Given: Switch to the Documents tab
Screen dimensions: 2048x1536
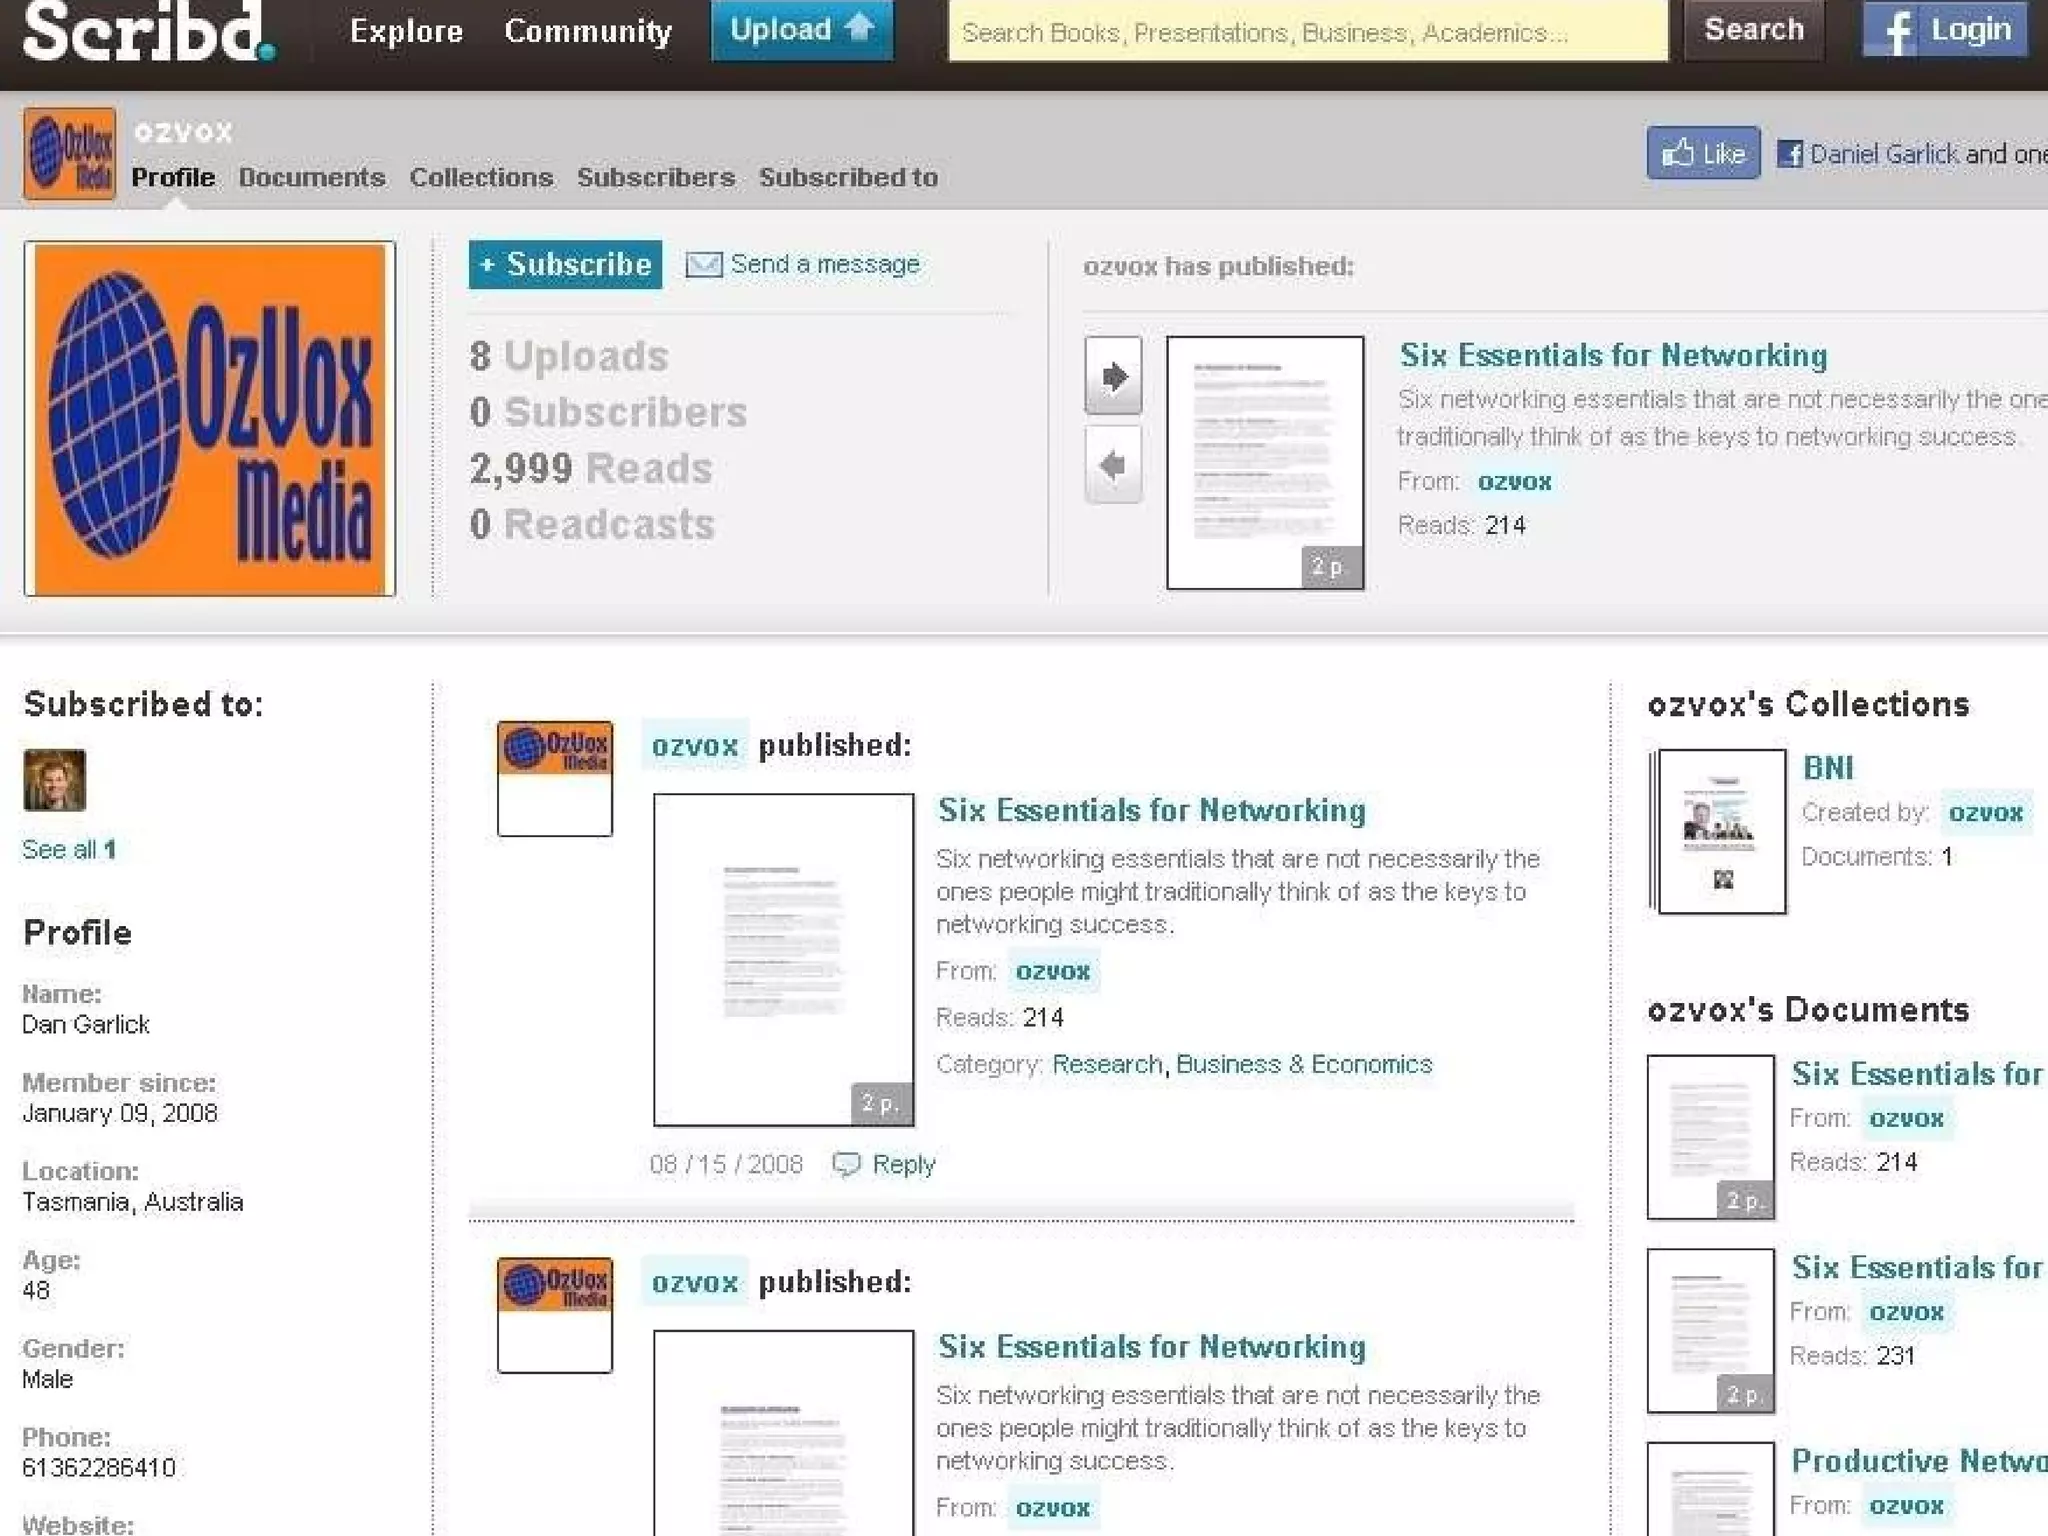Looking at the screenshot, I should click(312, 177).
